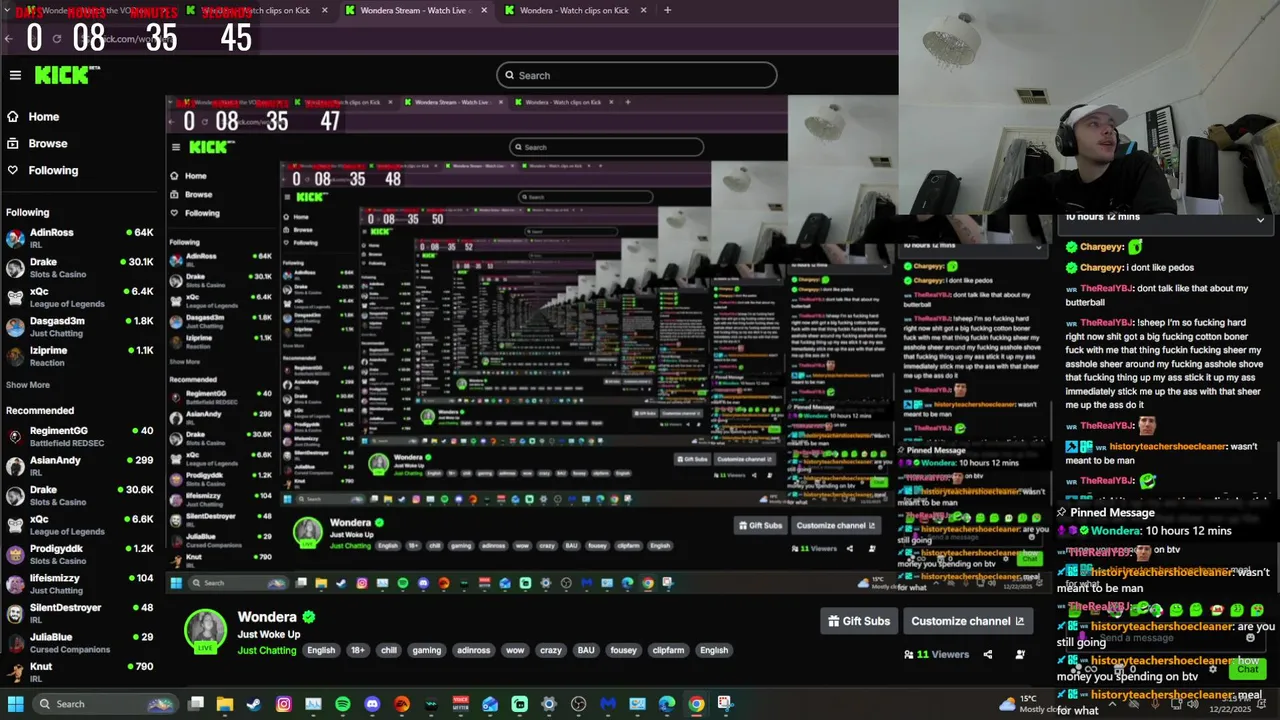1280x720 pixels.
Task: Open OBS Studio from taskbar
Action: click(x=578, y=704)
